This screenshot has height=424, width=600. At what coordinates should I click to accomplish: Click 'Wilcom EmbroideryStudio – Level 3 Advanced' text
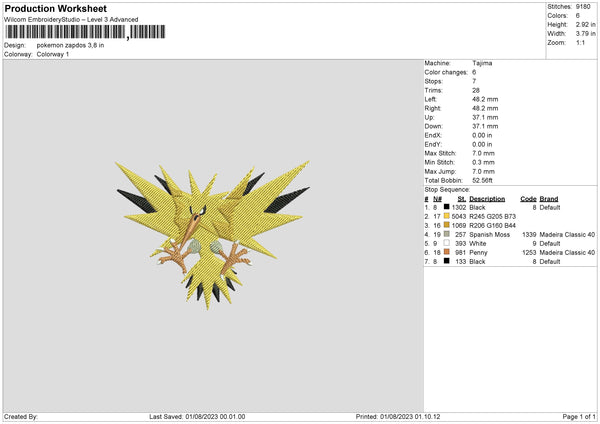click(x=71, y=20)
